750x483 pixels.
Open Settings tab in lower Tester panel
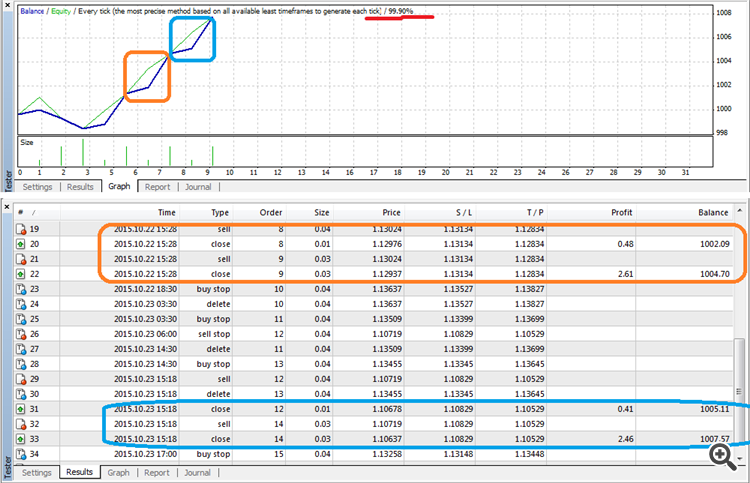coord(36,472)
